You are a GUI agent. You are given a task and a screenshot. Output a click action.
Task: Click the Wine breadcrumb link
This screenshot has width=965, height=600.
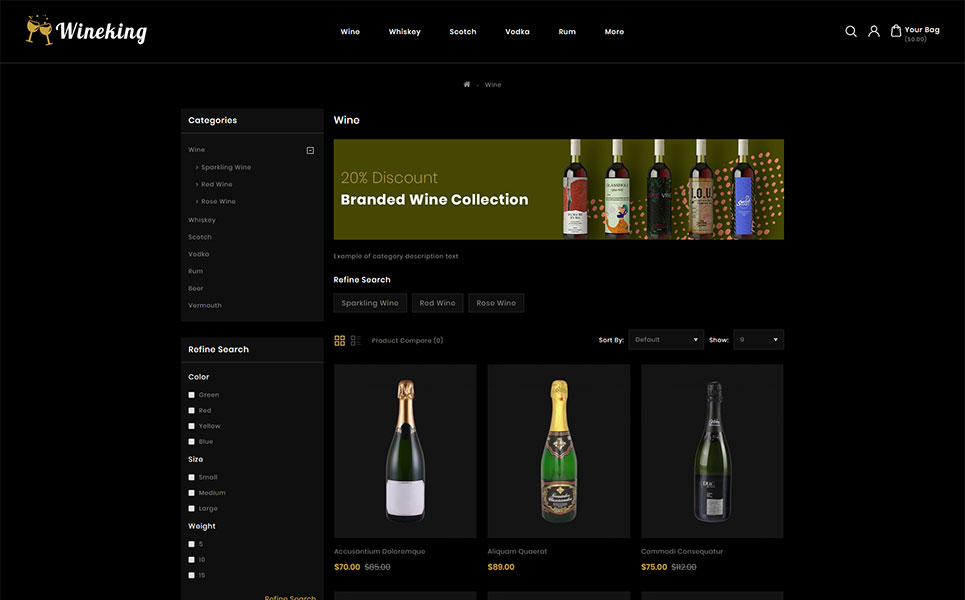[x=493, y=85]
